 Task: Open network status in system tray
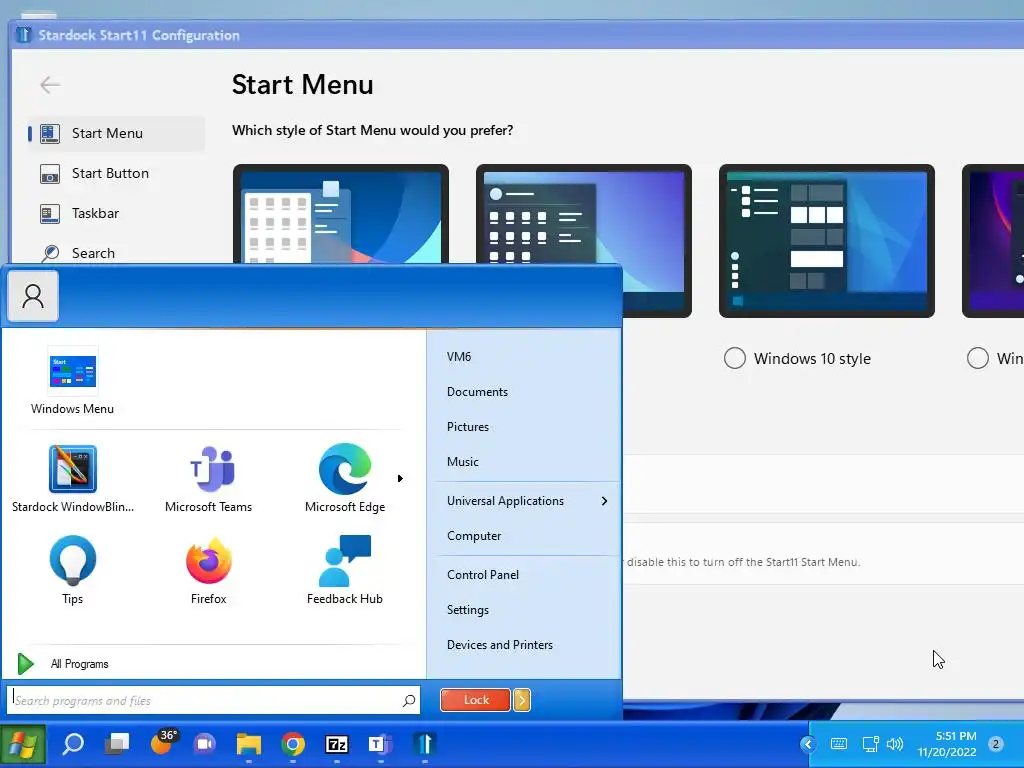tap(870, 744)
